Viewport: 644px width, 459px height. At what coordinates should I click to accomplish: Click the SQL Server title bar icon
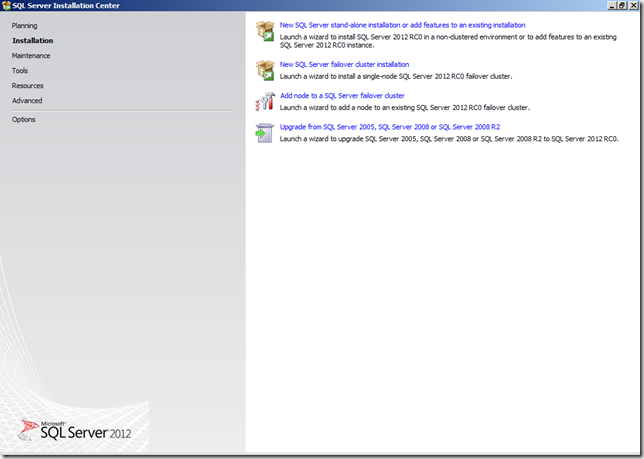coord(6,5)
